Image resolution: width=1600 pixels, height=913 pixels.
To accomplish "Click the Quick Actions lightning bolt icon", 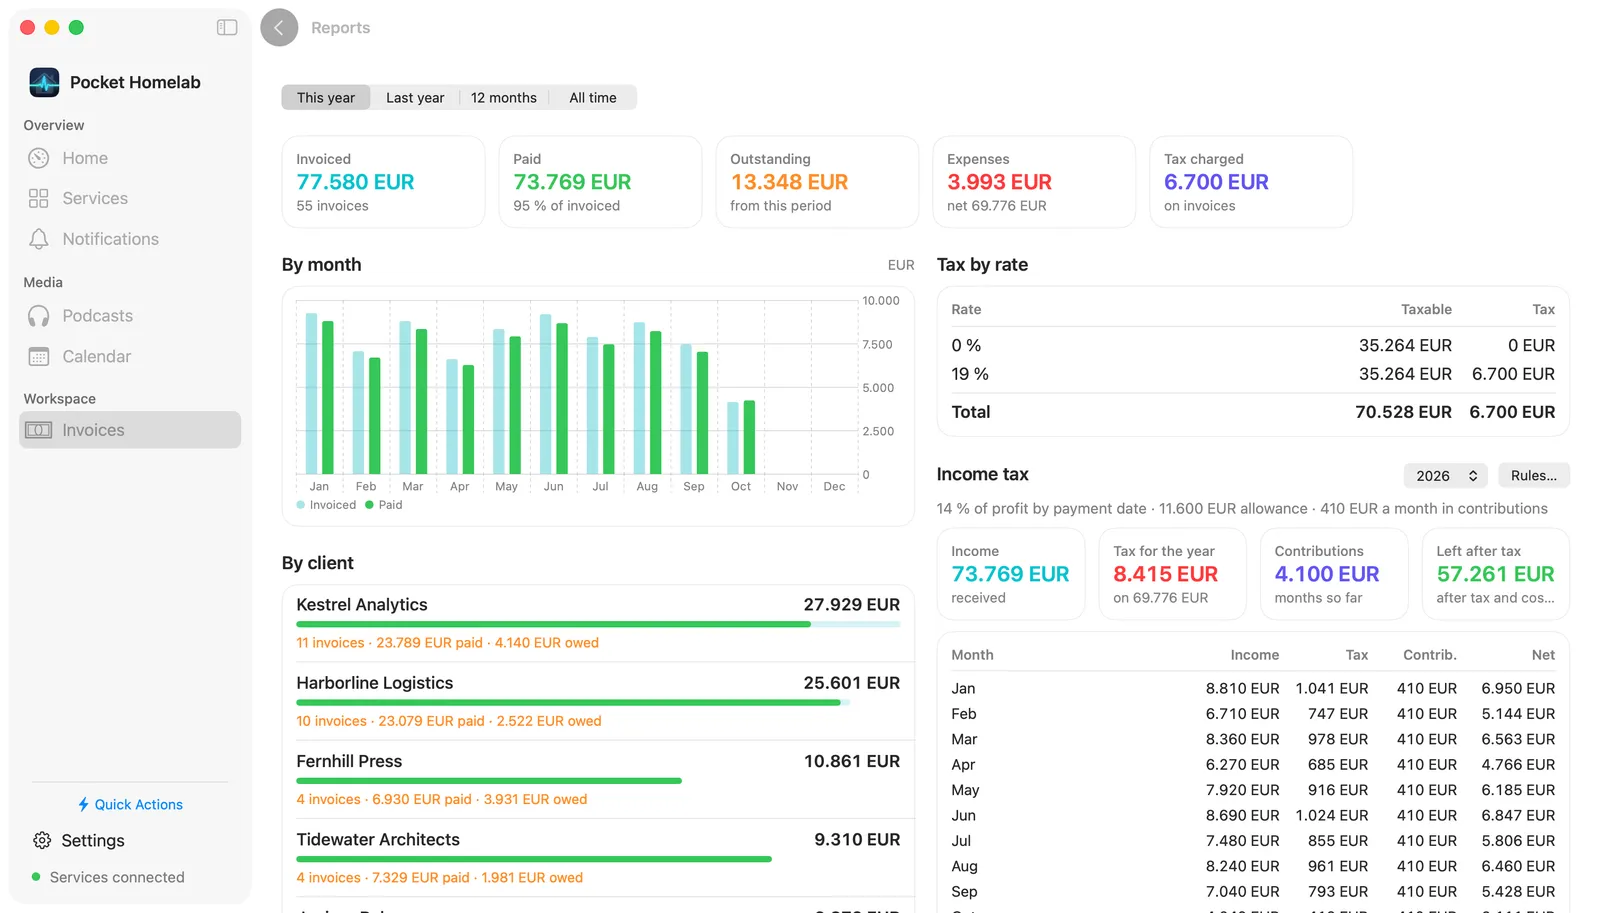I will tap(84, 804).
